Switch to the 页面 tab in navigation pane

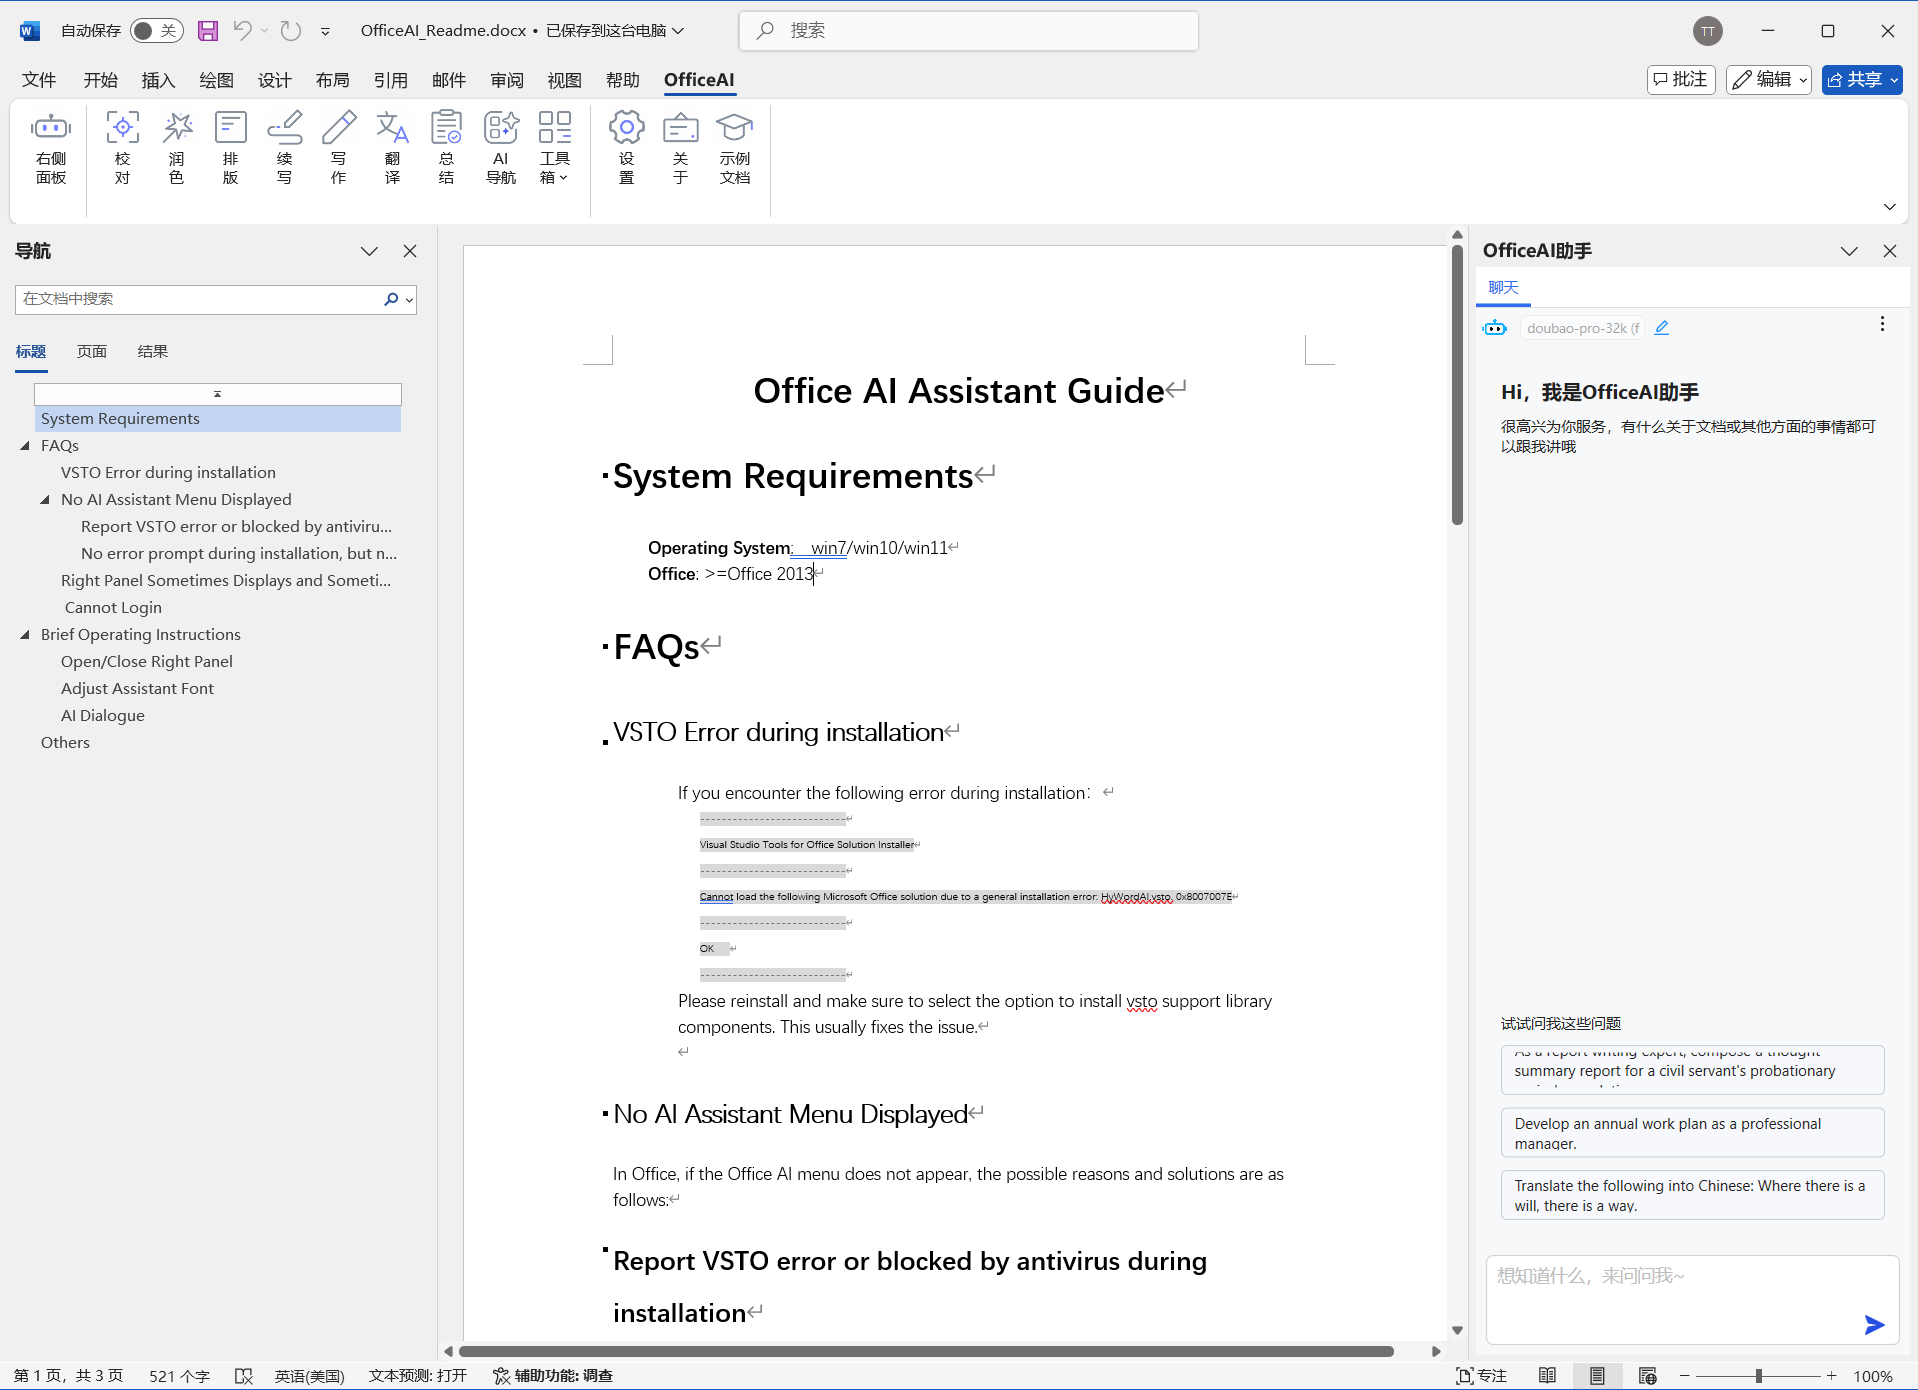point(92,352)
